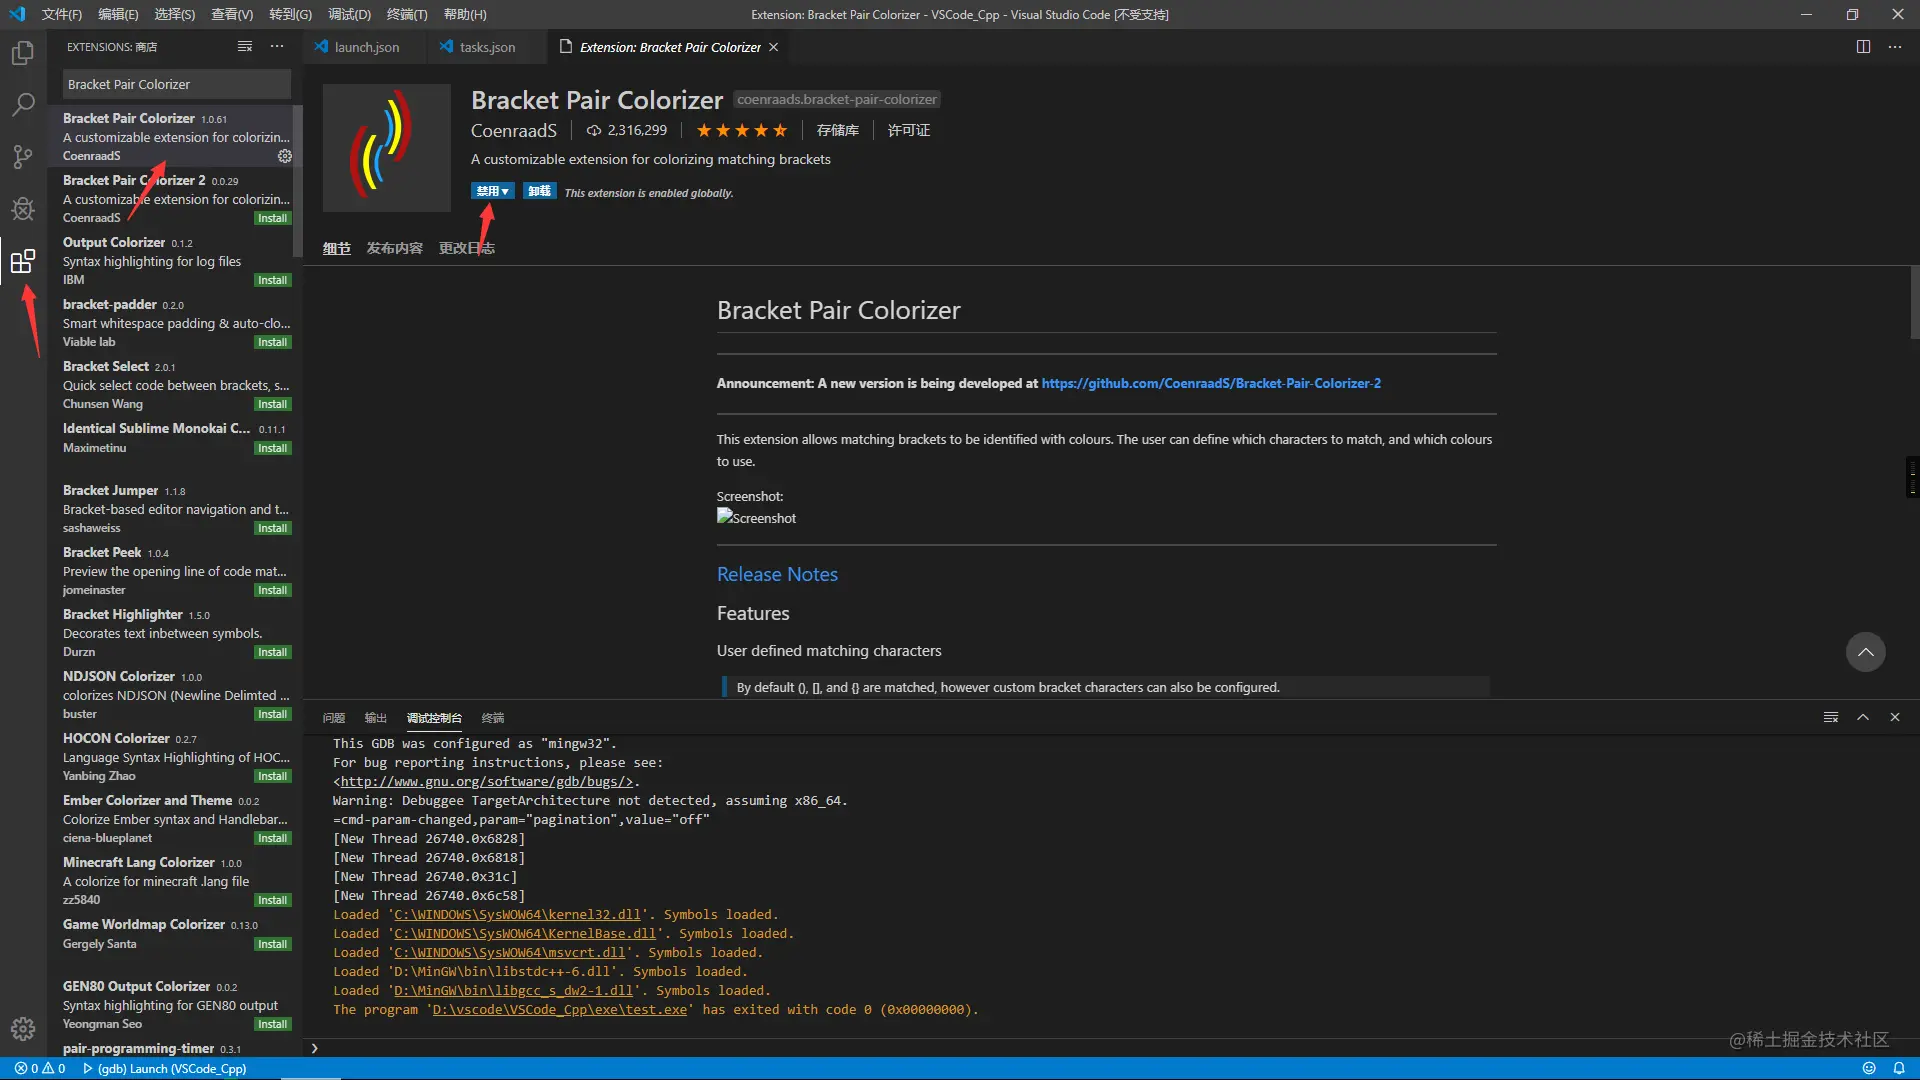Image resolution: width=1920 pixels, height=1080 pixels.
Task: Click the uninstall (卸载) button
Action: (540, 192)
